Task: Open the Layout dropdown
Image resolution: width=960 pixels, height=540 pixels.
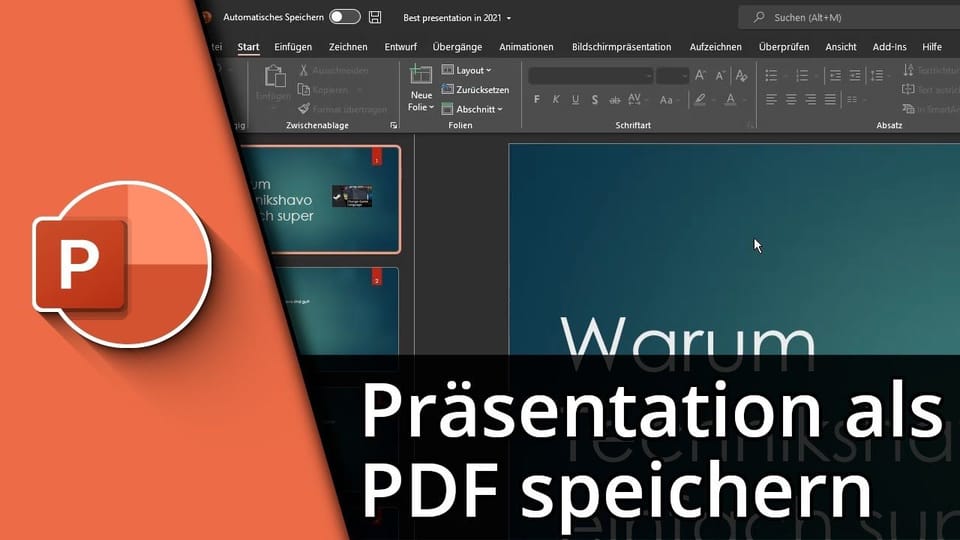Action: tap(467, 70)
